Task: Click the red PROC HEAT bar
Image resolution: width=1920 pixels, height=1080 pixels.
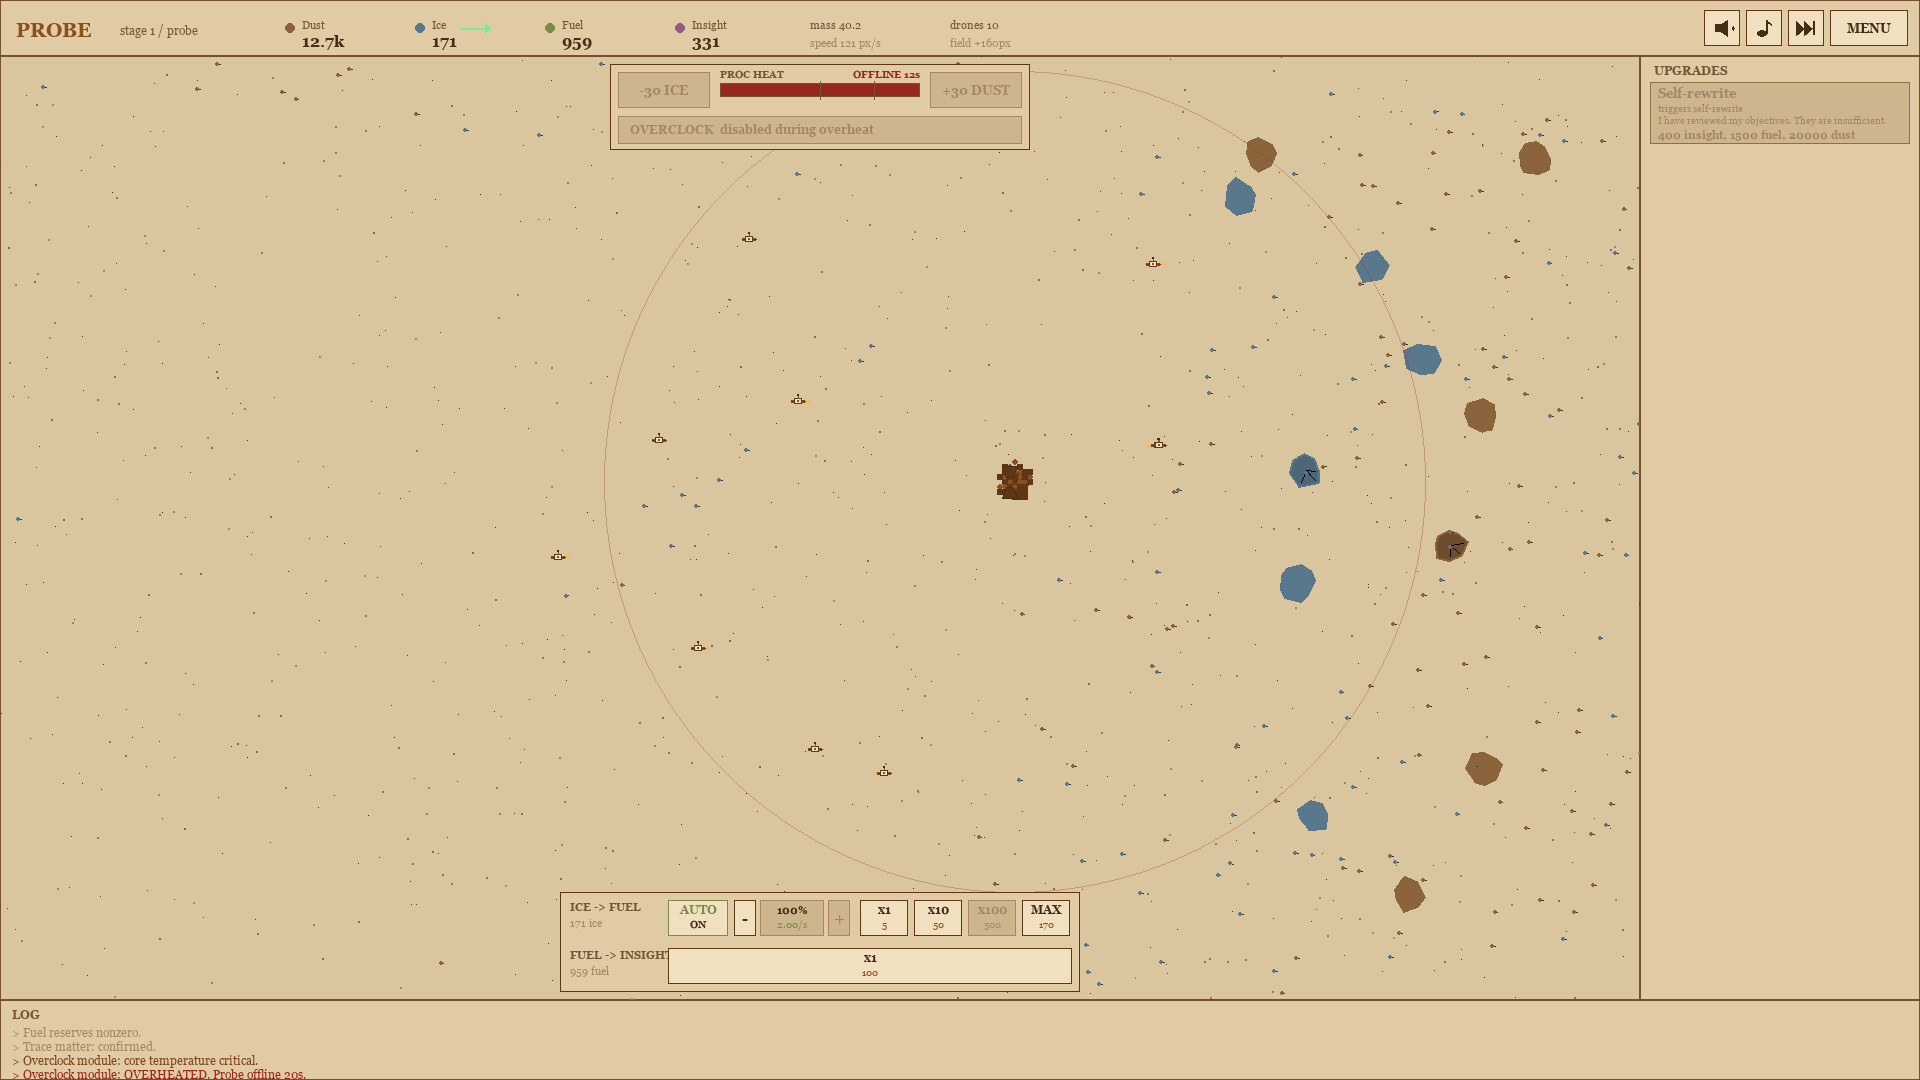Action: [820, 89]
